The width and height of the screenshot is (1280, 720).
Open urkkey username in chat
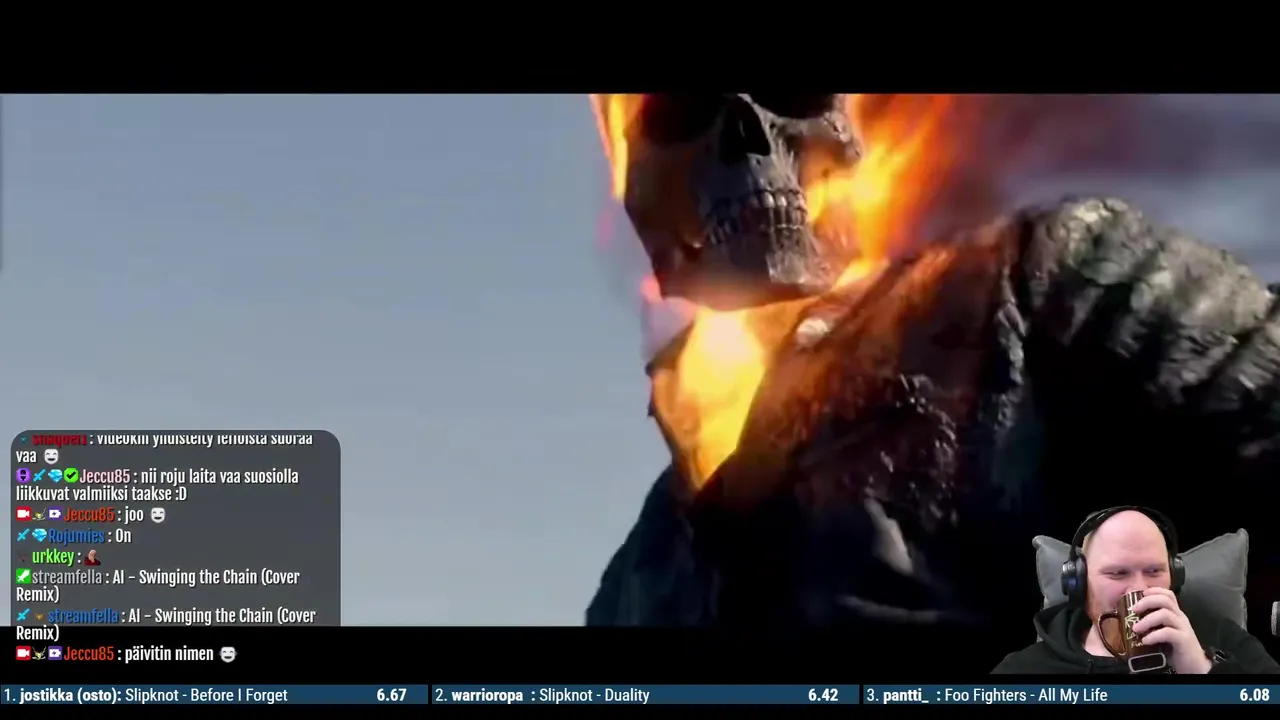(x=53, y=557)
